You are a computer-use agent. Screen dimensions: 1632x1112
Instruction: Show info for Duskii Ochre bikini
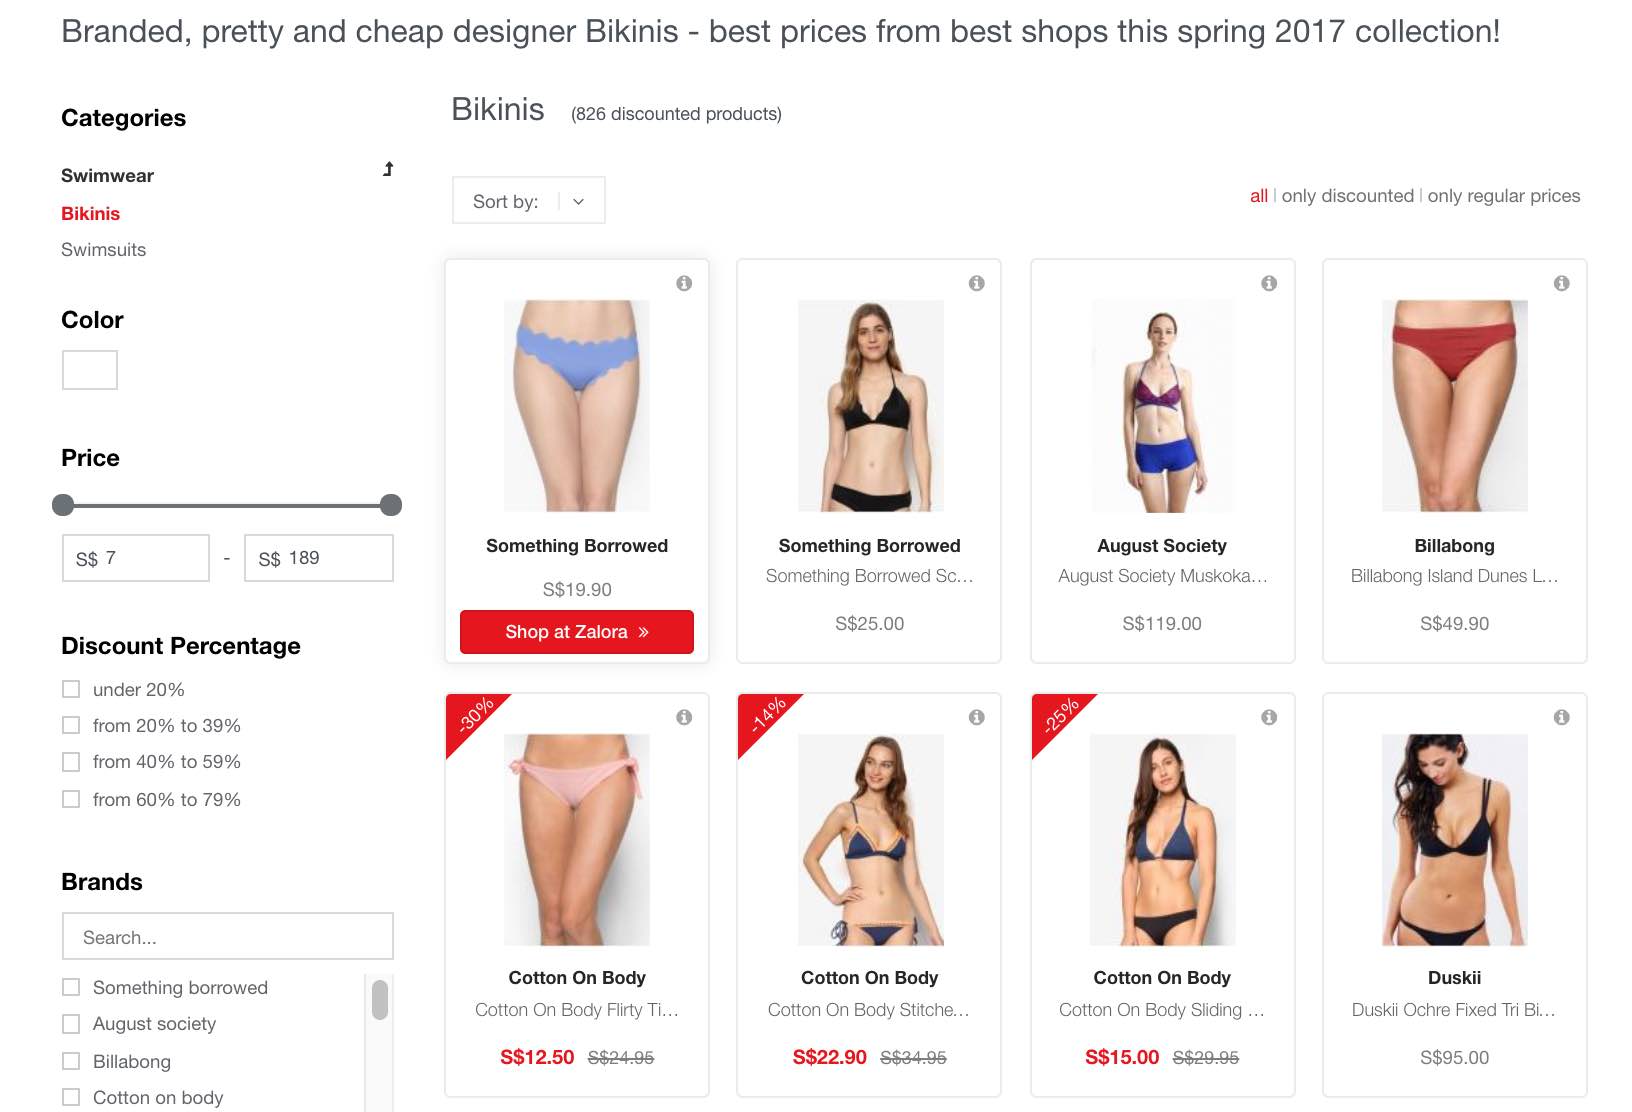point(1561,717)
